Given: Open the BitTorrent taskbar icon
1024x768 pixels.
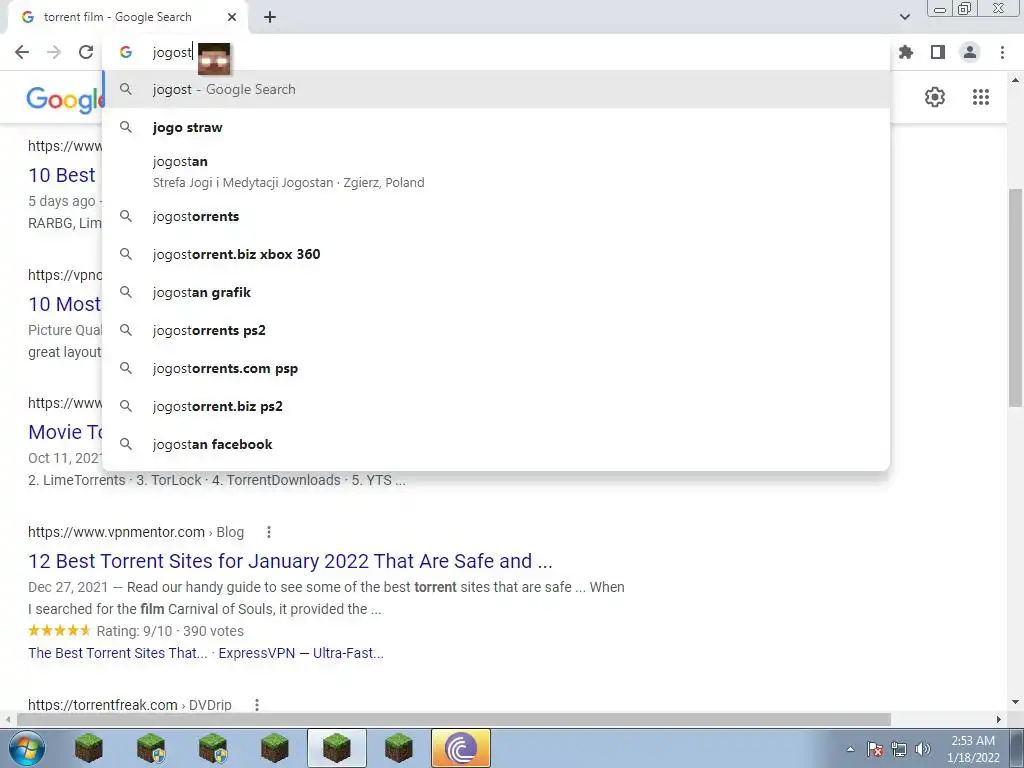Looking at the screenshot, I should (x=460, y=748).
